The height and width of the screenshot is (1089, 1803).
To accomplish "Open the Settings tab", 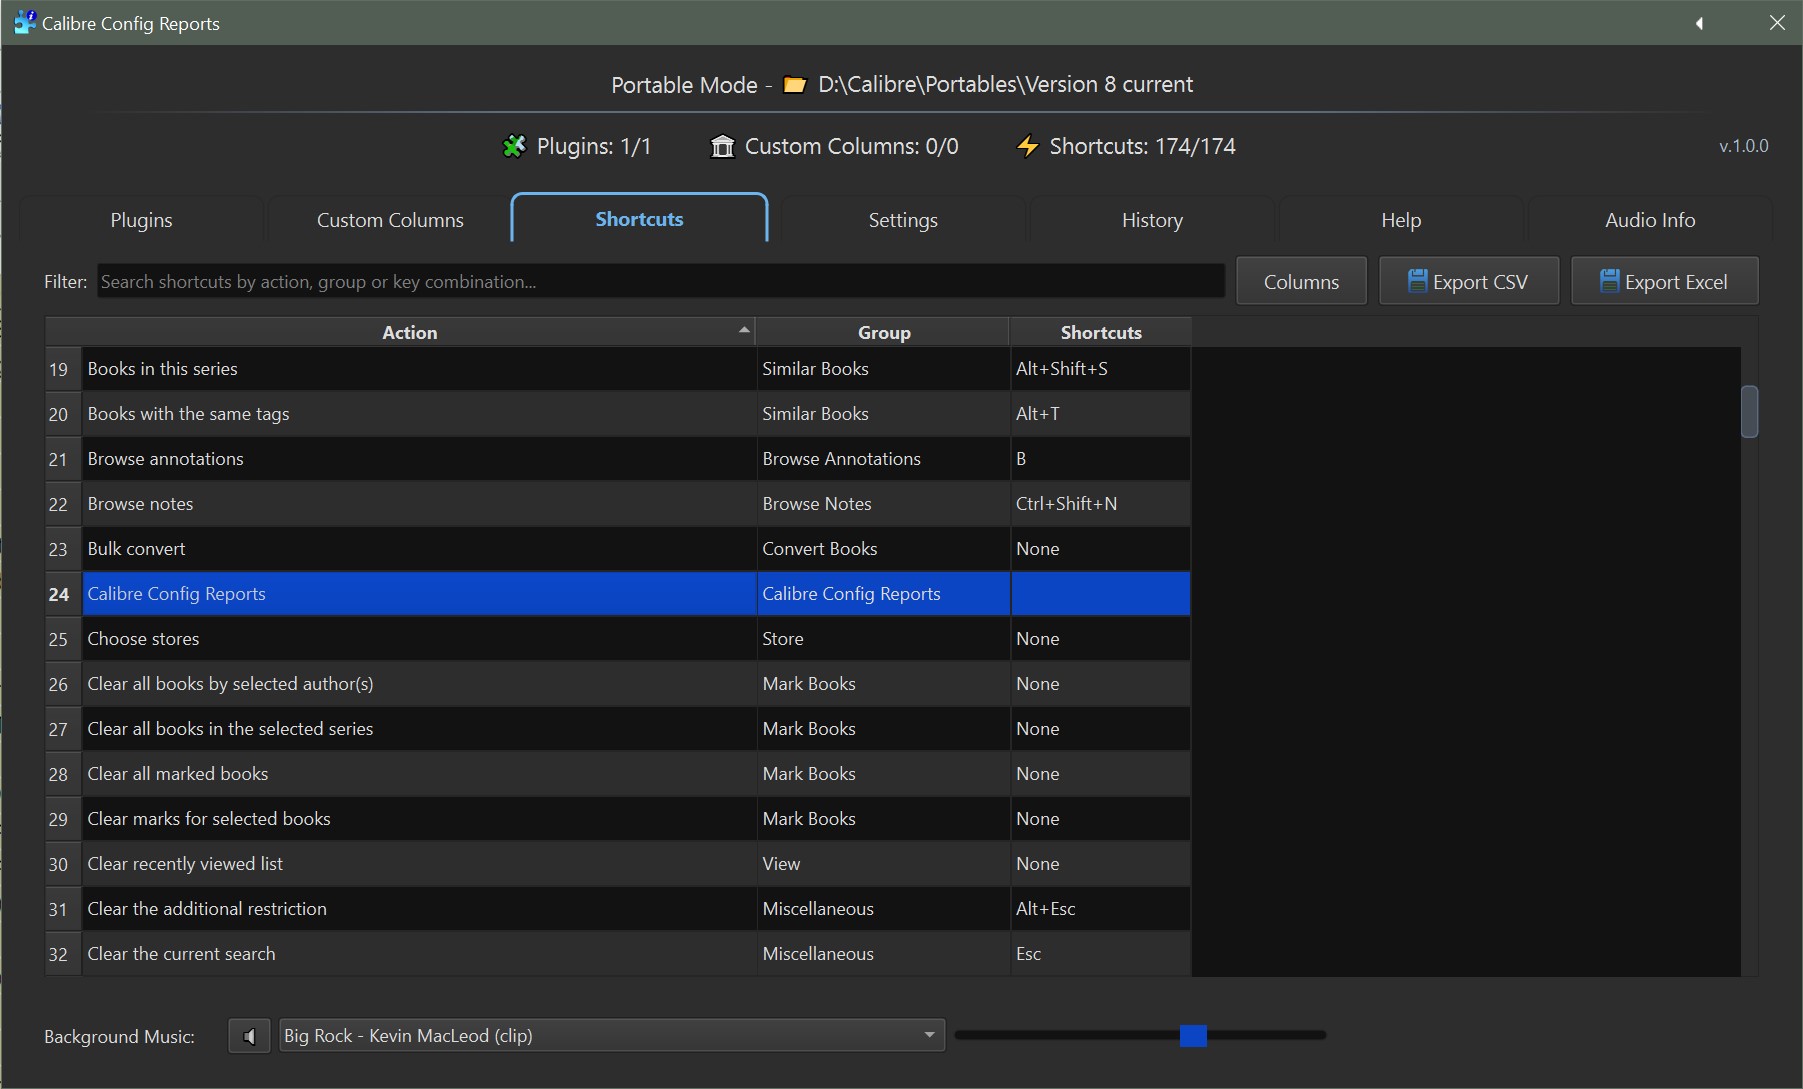I will click(902, 220).
